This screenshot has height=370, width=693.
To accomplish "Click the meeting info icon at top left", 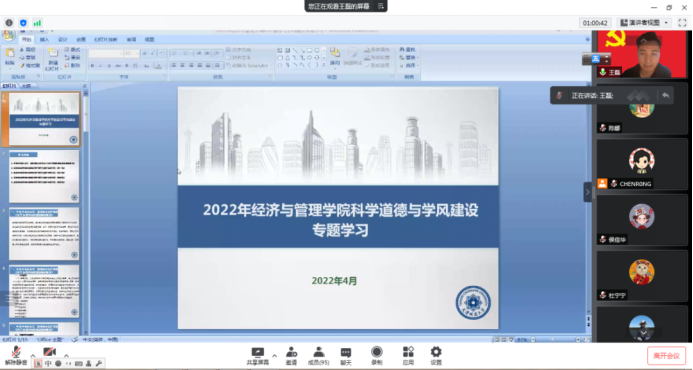I will tap(9, 23).
